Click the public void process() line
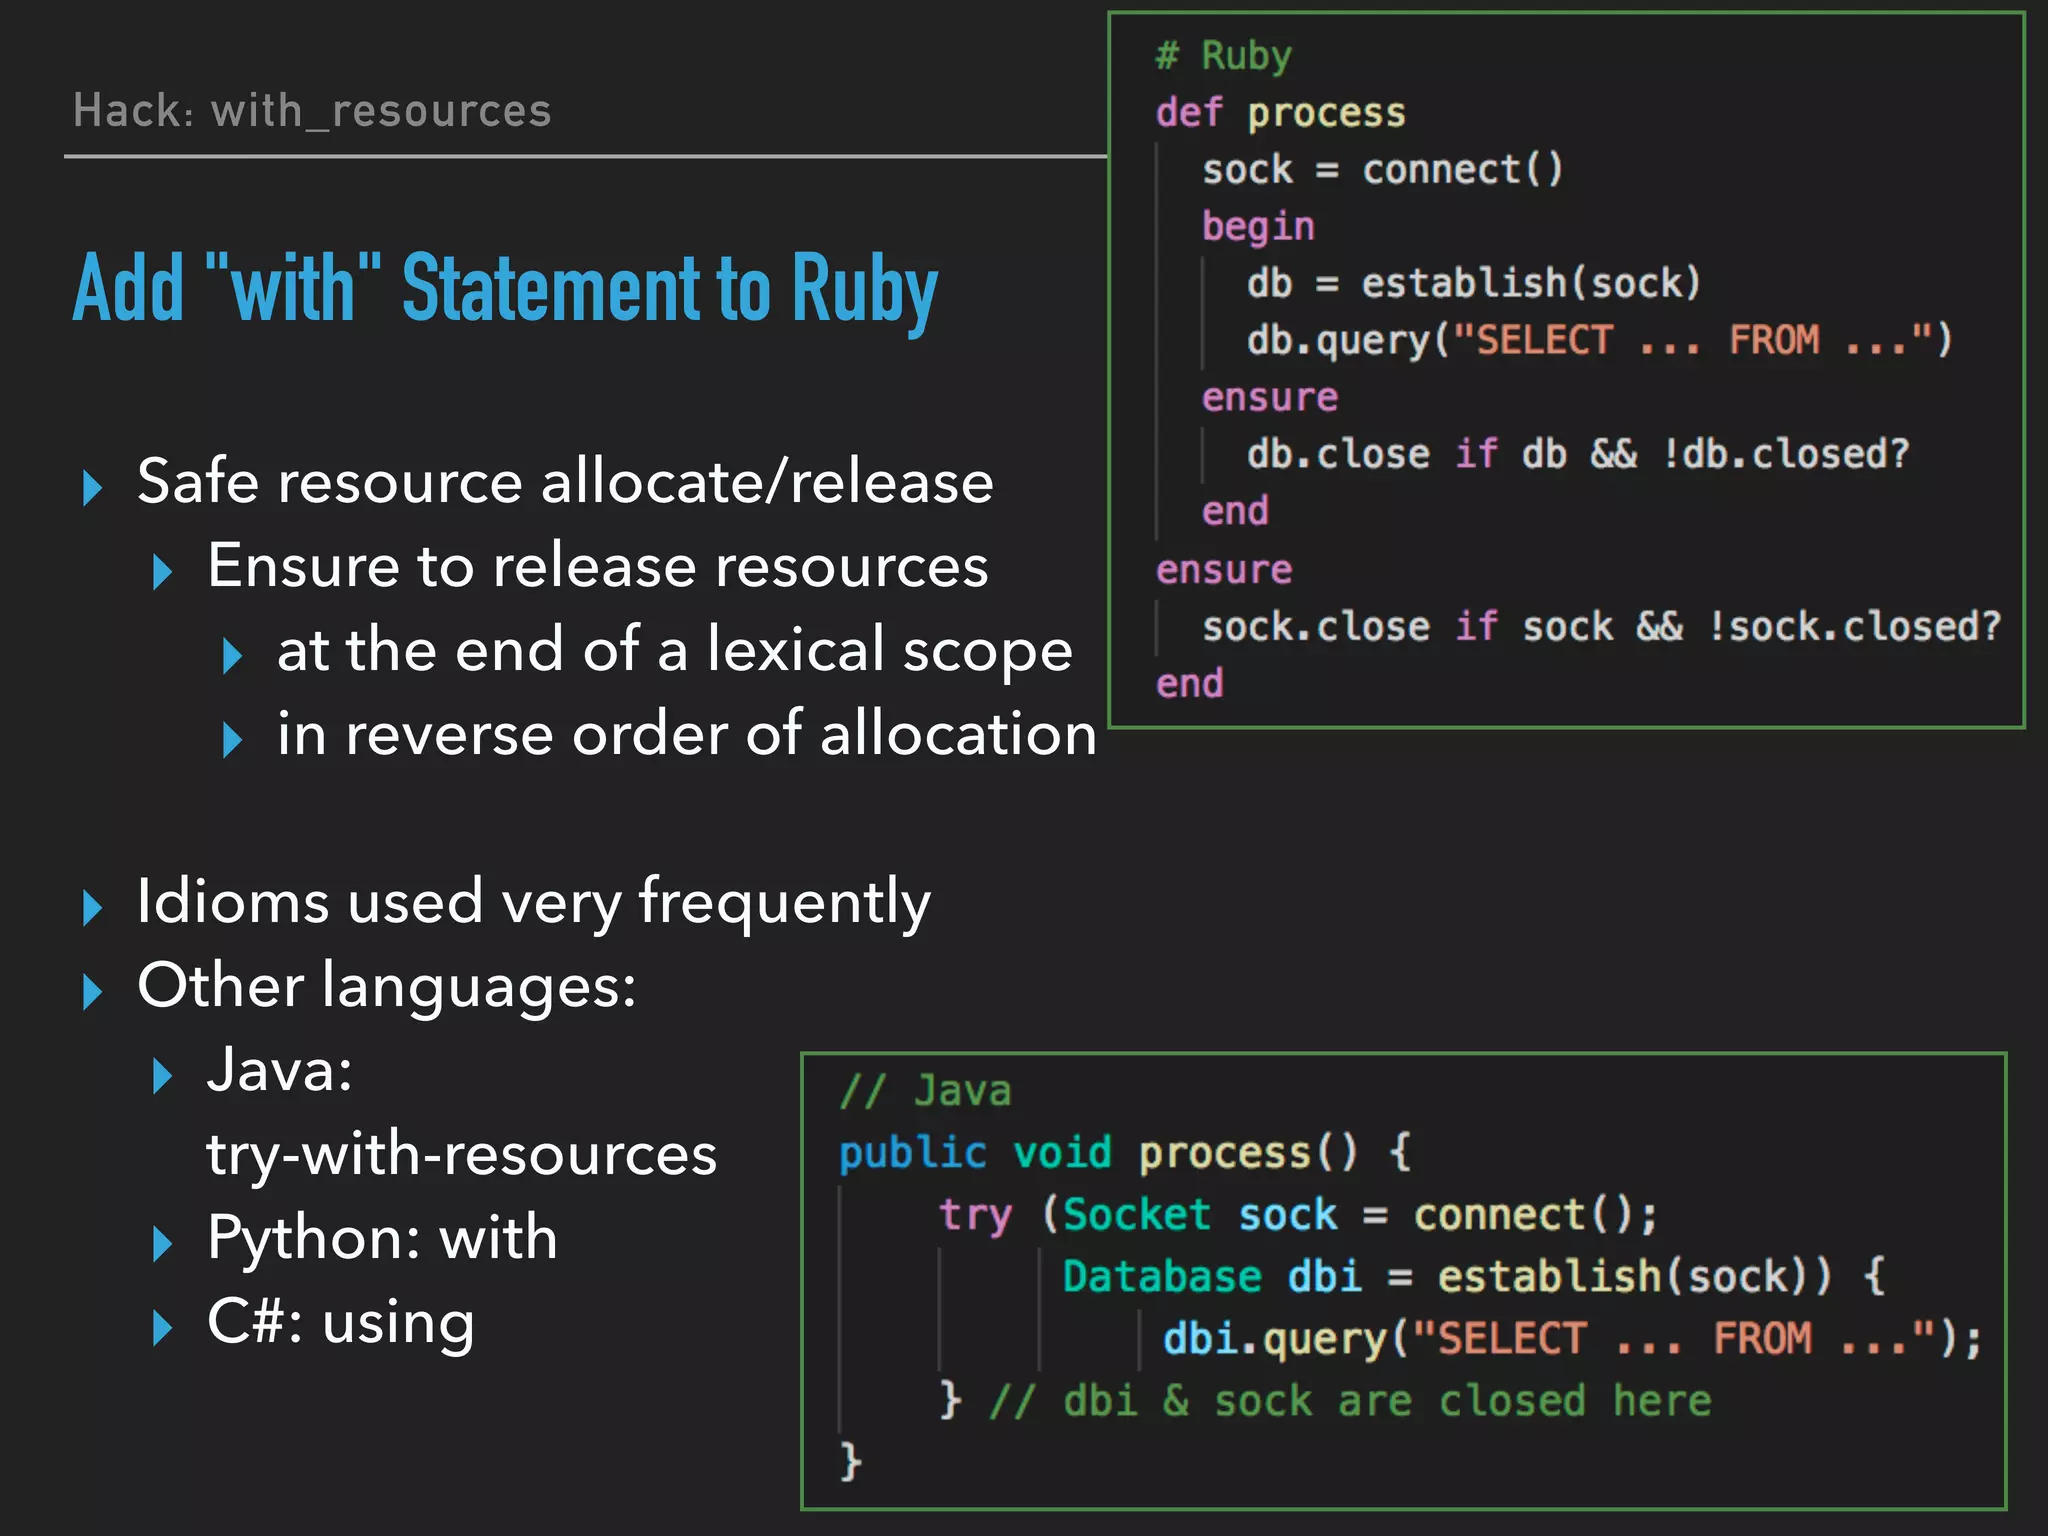This screenshot has width=2048, height=1536. tap(1124, 1153)
